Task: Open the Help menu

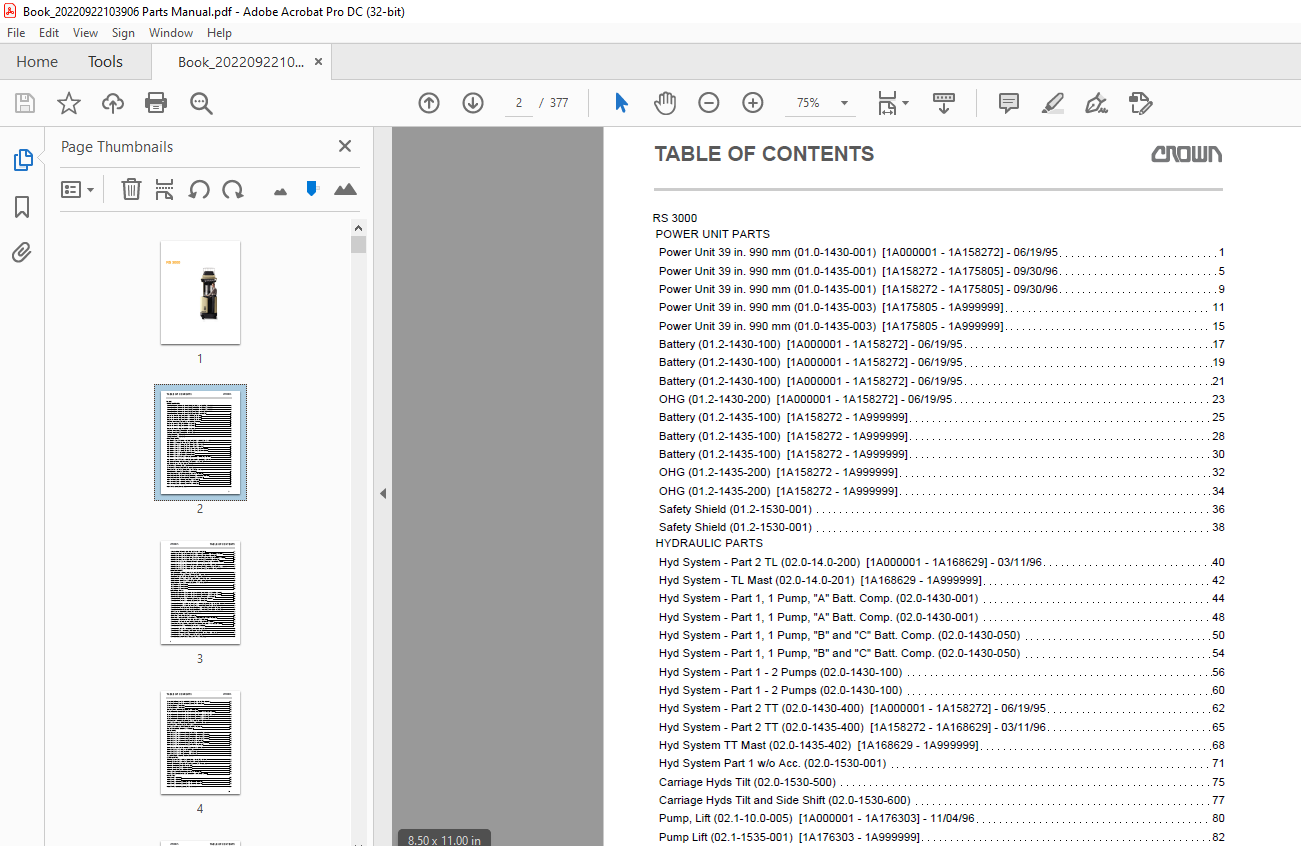Action: click(219, 33)
